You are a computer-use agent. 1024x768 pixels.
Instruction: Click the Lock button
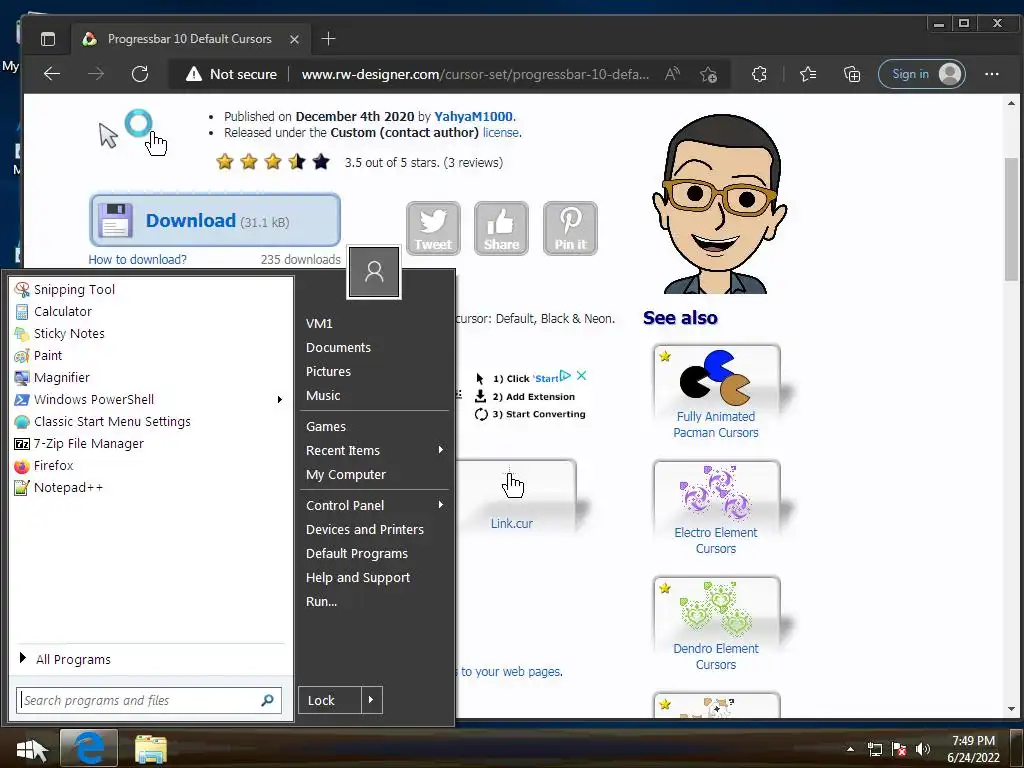pos(330,700)
